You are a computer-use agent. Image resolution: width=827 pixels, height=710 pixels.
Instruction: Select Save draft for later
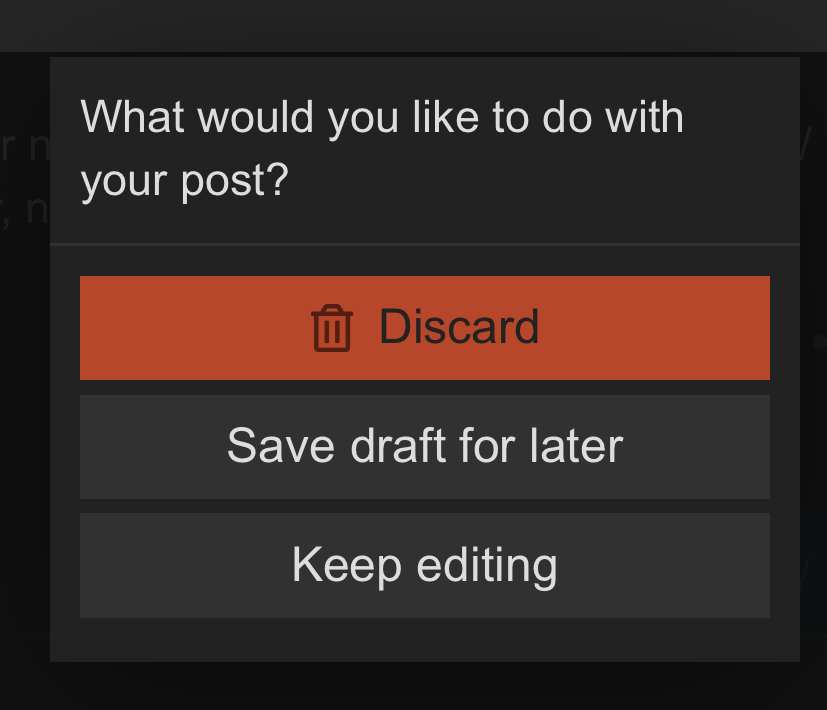[424, 446]
